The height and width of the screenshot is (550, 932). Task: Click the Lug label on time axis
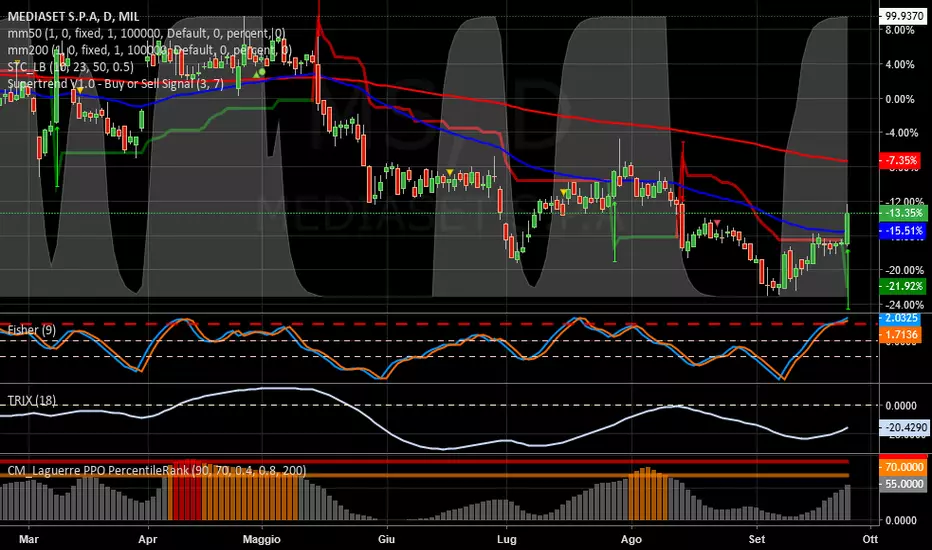tap(506, 539)
